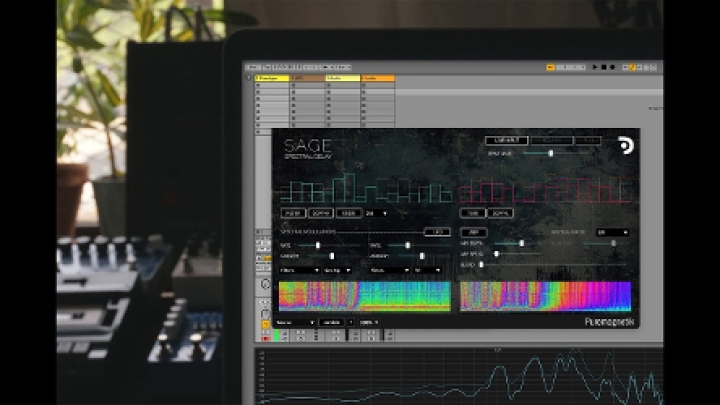Click the clock icon left of SAGE window

coord(265,284)
